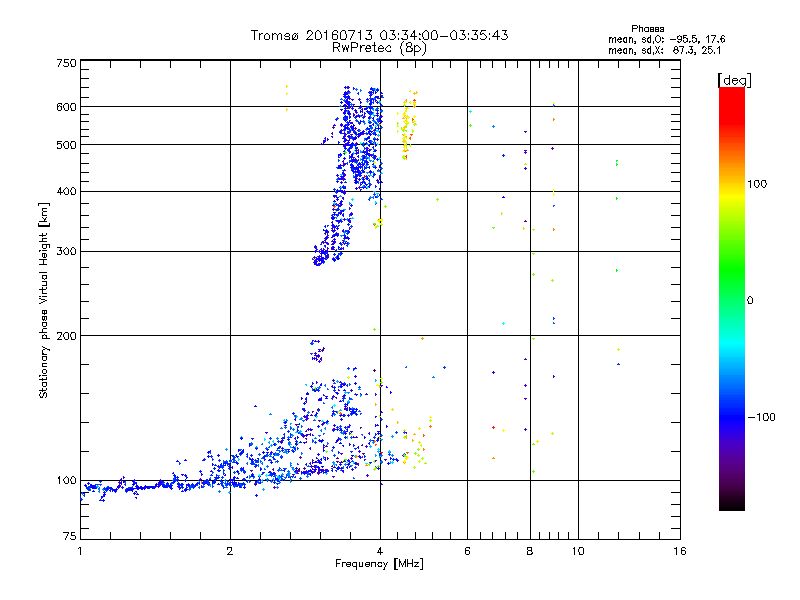Click the x-axis tick label '8'
This screenshot has height=600, width=800.
[530, 551]
